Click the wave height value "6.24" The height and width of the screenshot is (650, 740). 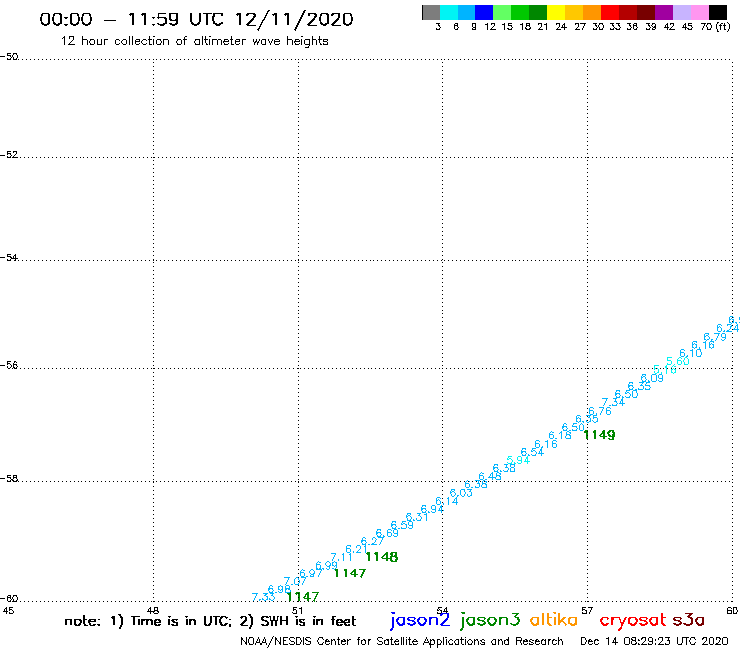coord(728,328)
